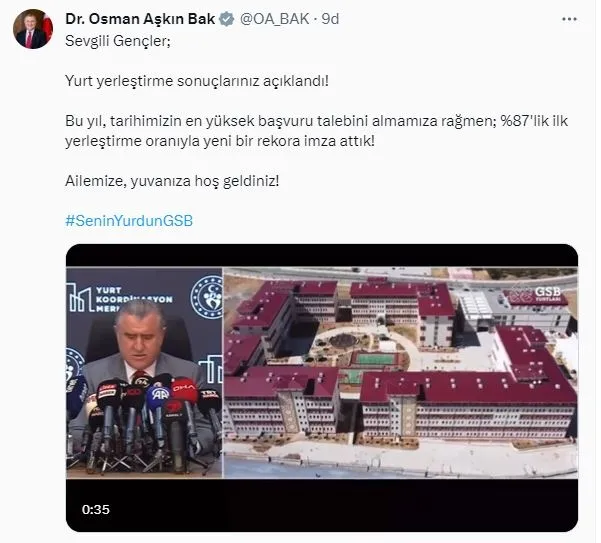Click the paragraph mentioning %87'lik ilk yerleştirme

317,131
